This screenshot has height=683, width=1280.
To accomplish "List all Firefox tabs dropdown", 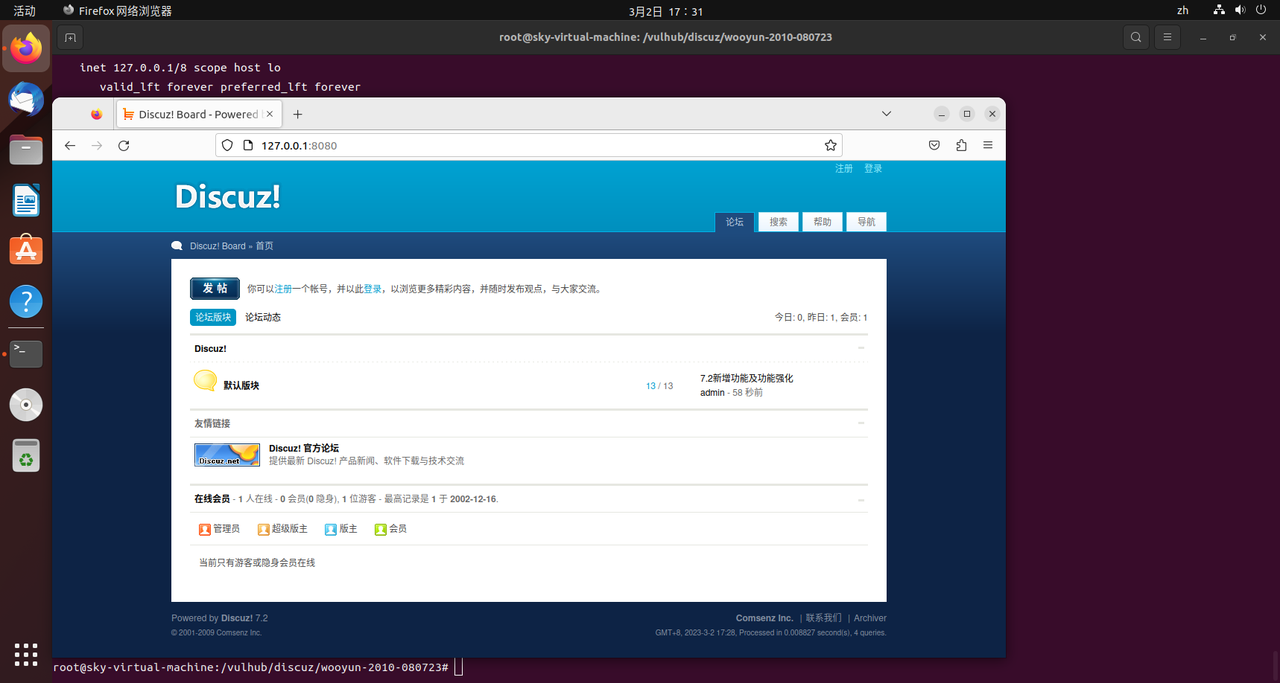I will [886, 114].
